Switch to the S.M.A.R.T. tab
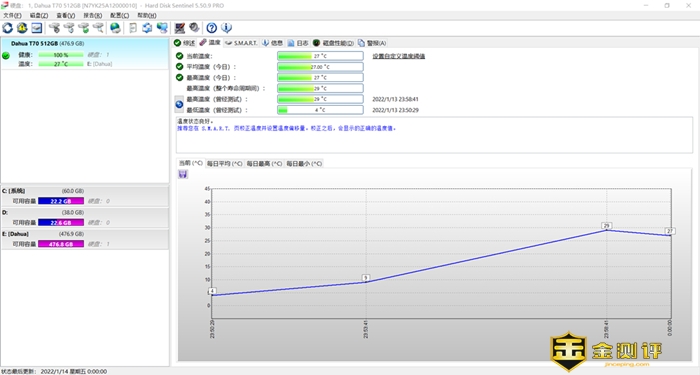The height and width of the screenshot is (375, 700). pos(241,43)
